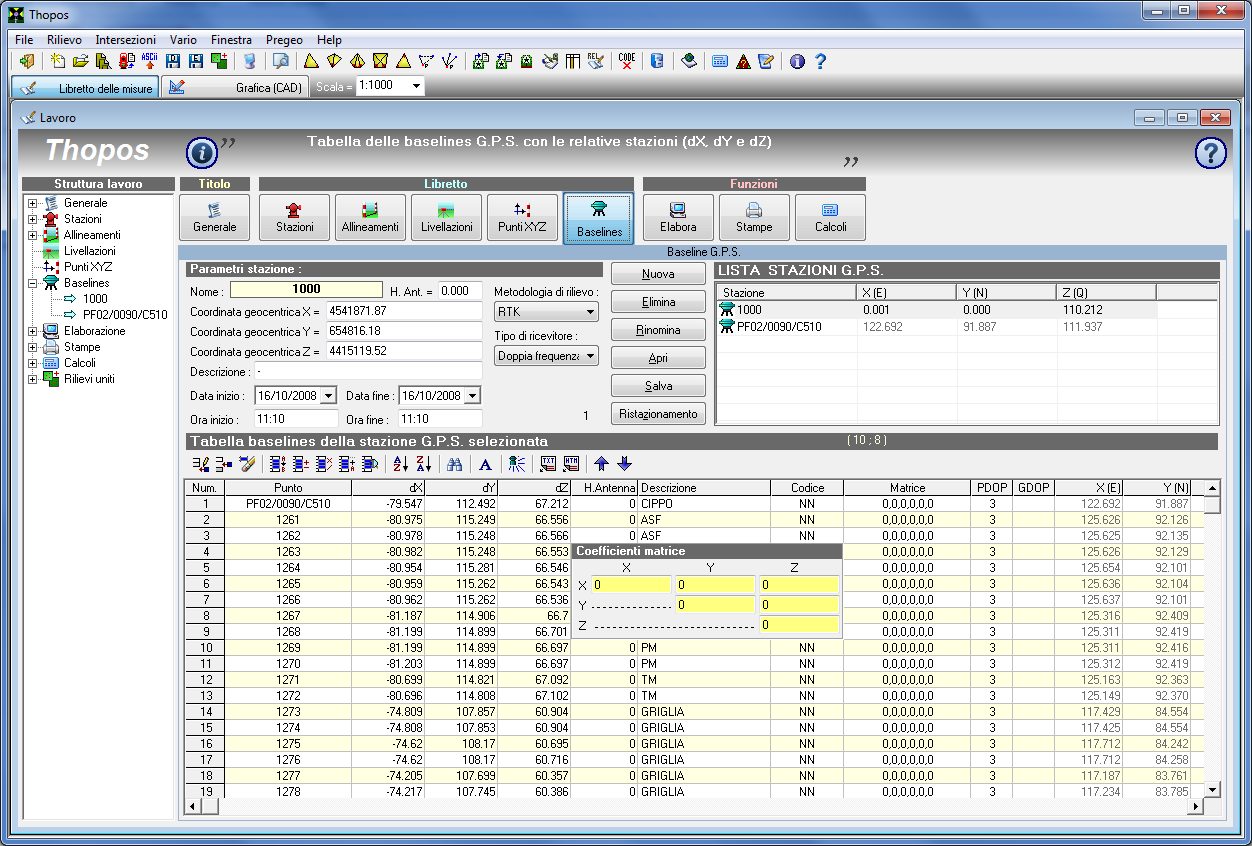Click the open folder icon
This screenshot has width=1252, height=846.
(x=81, y=61)
